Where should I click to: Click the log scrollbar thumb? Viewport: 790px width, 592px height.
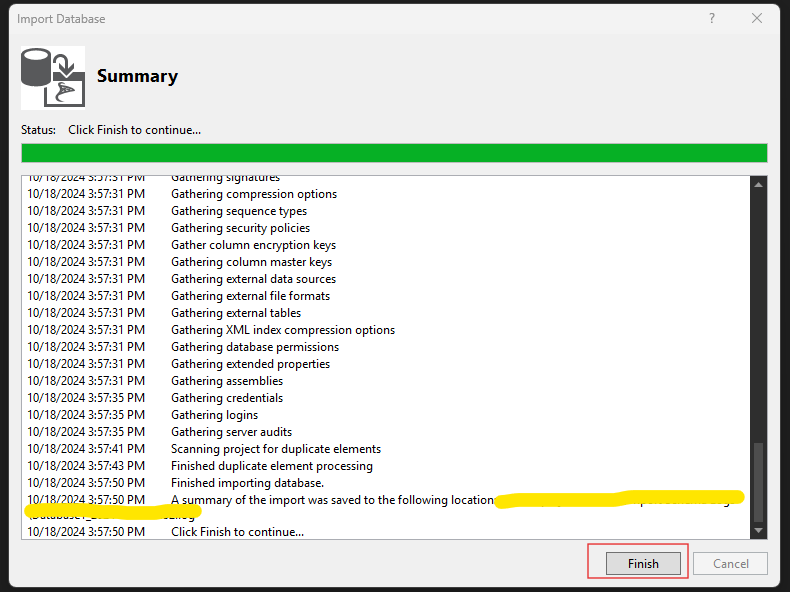[758, 482]
